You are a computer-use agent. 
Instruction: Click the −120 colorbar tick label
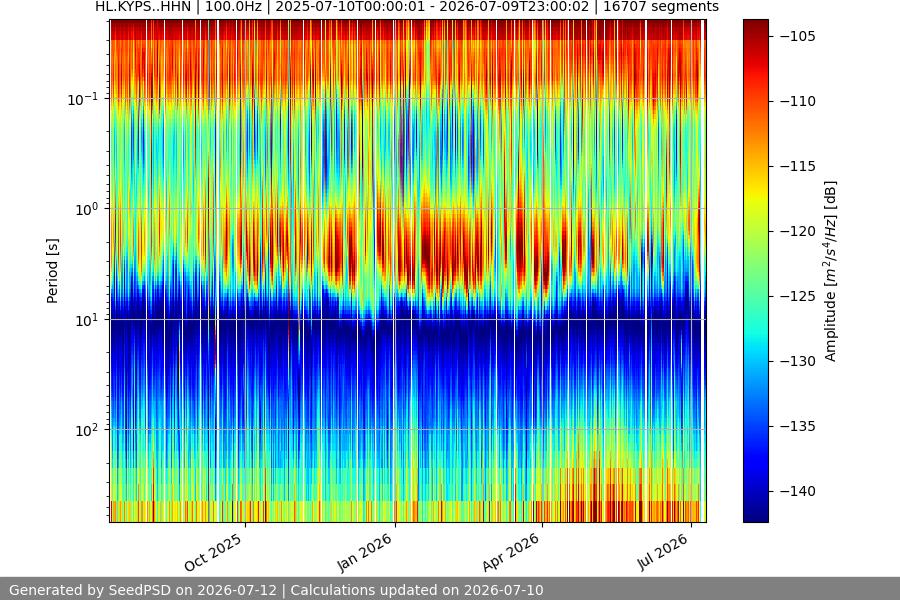tap(798, 231)
